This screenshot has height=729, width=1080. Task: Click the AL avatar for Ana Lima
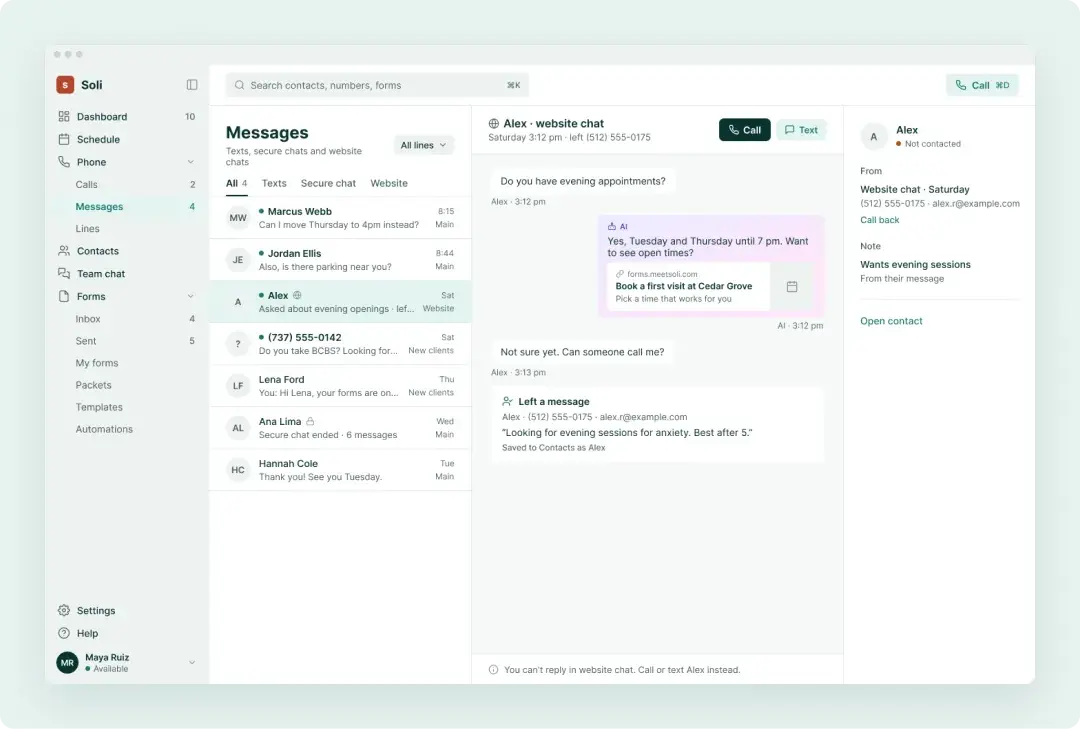click(x=238, y=428)
